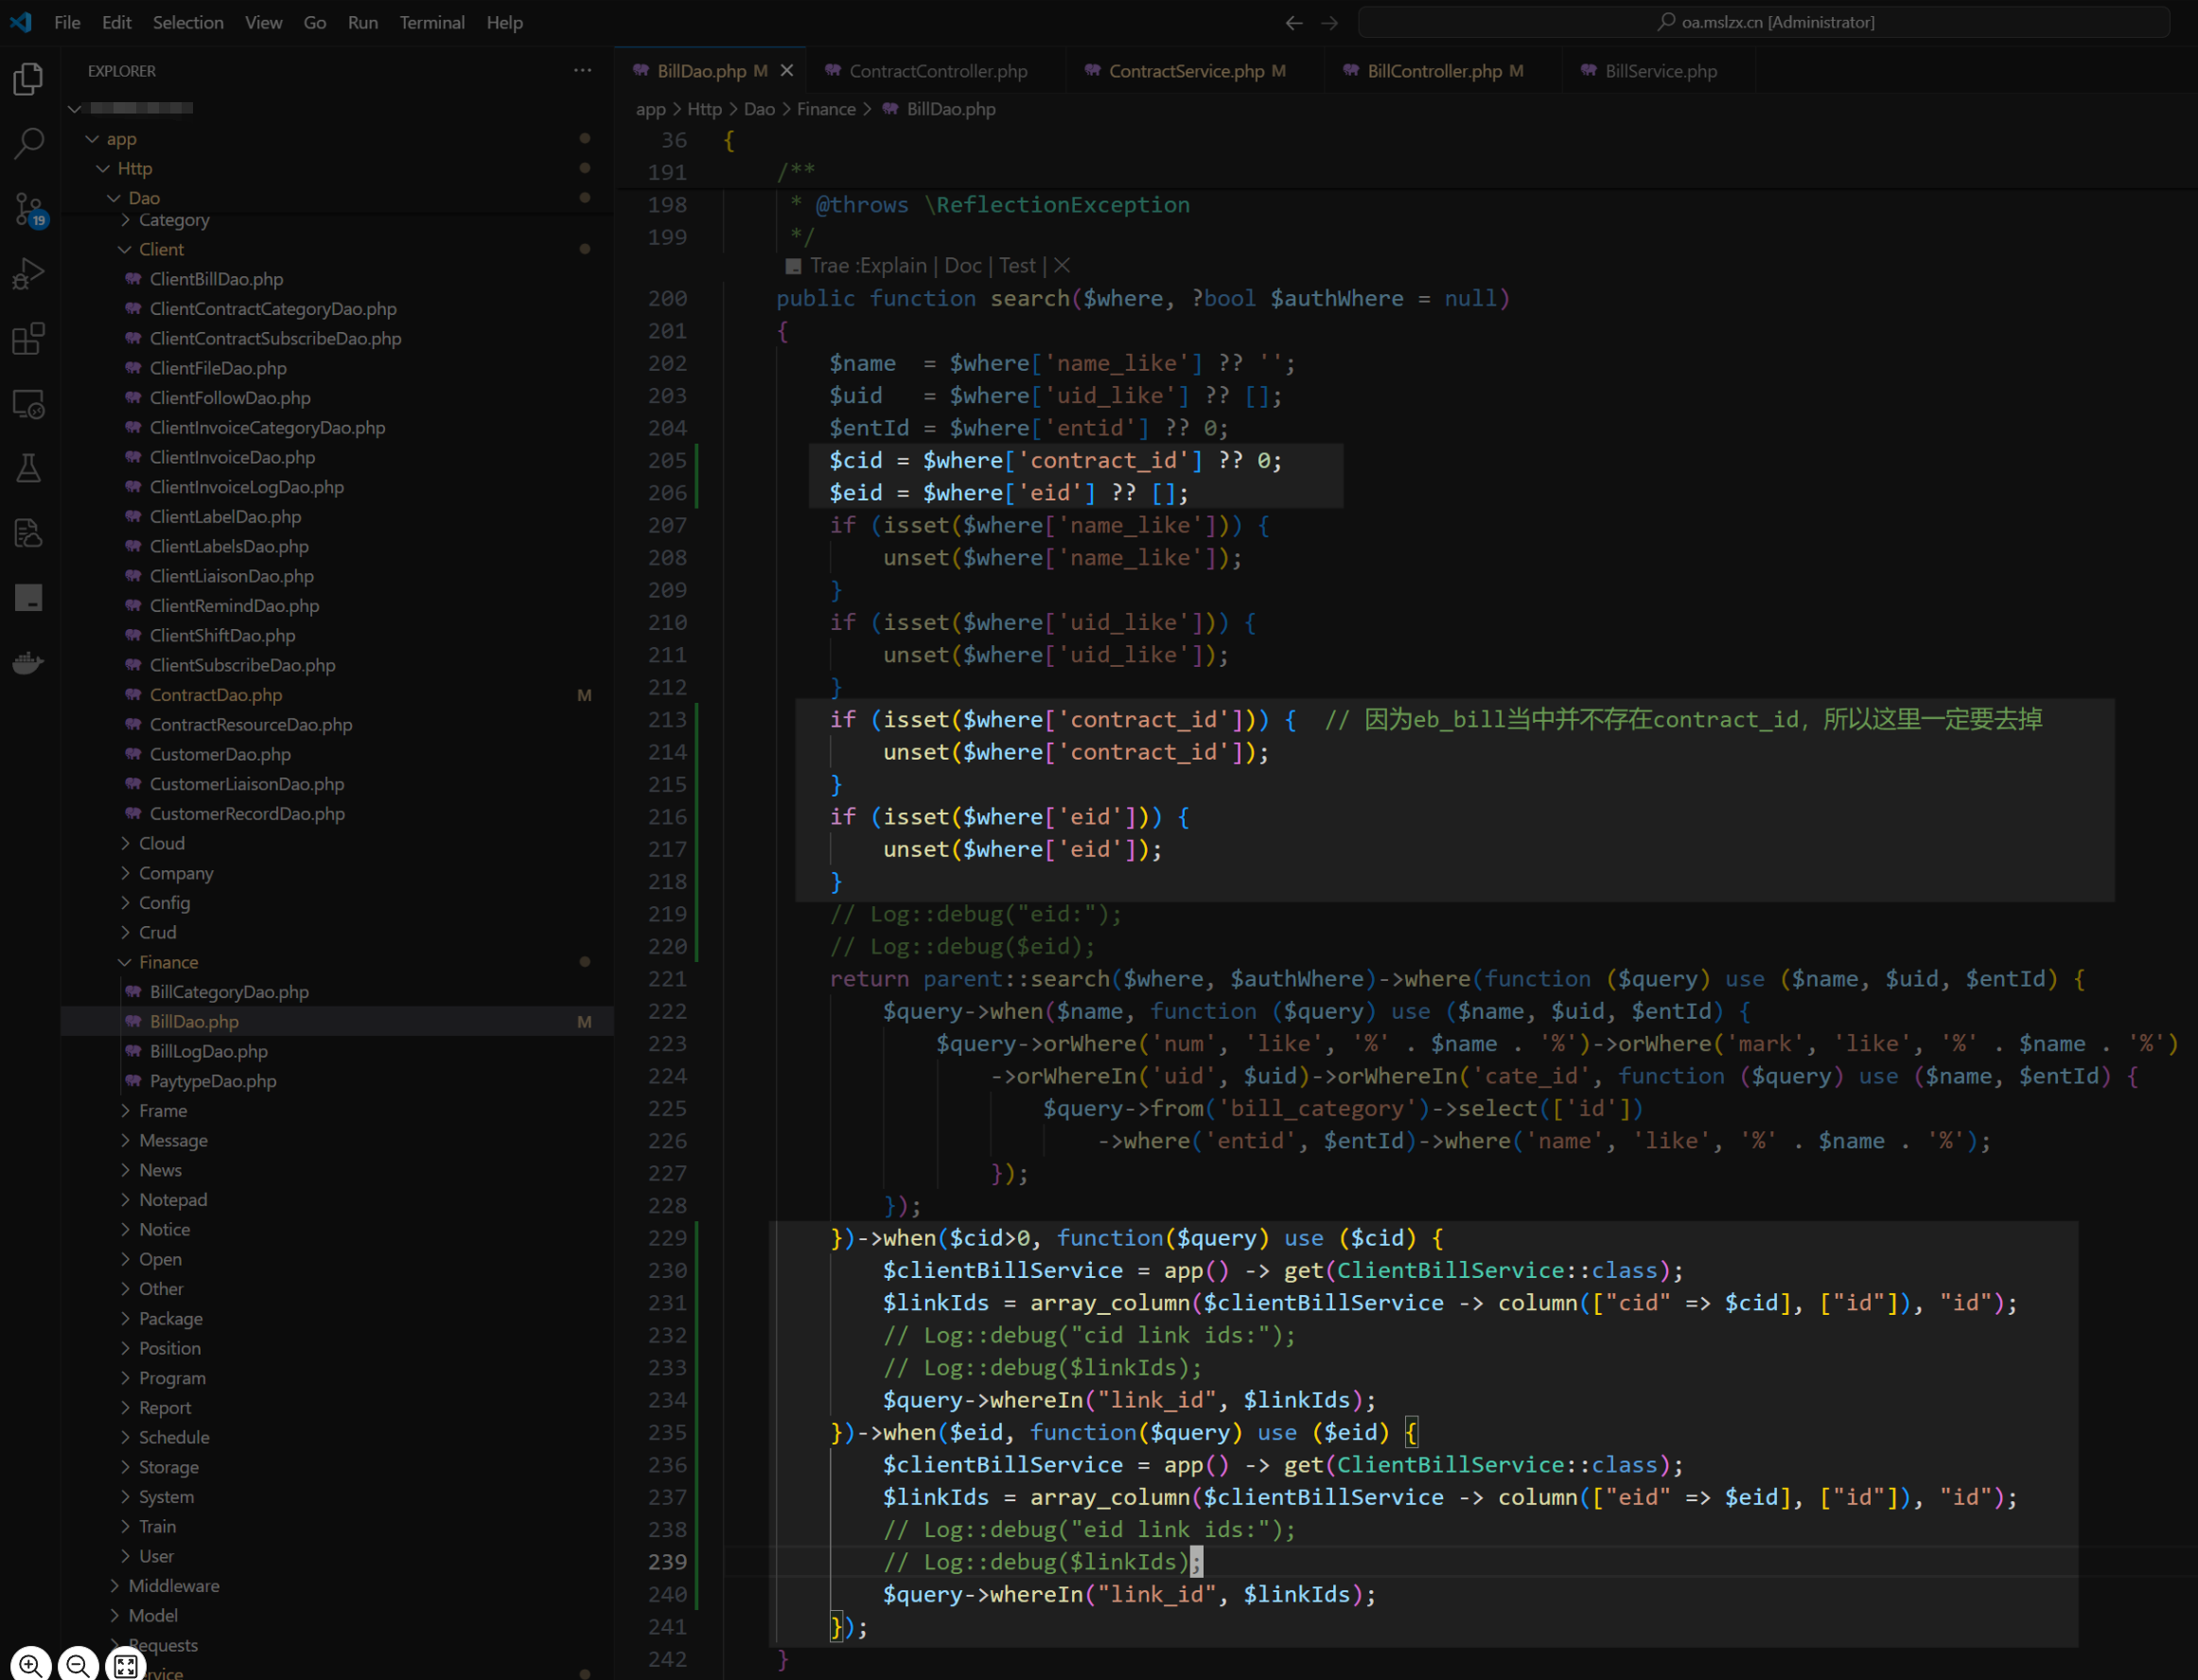Expand the Crud folder
The height and width of the screenshot is (1680, 2198).
pyautogui.click(x=125, y=932)
